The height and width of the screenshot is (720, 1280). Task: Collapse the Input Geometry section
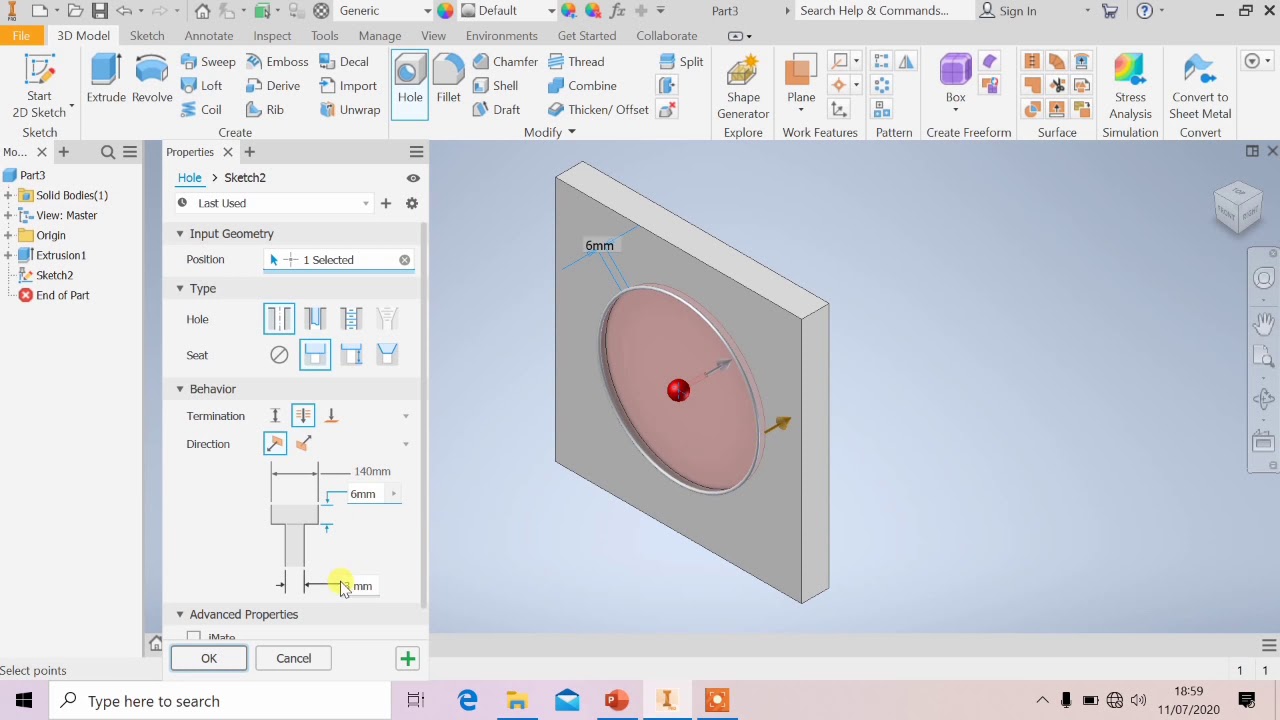tap(180, 234)
